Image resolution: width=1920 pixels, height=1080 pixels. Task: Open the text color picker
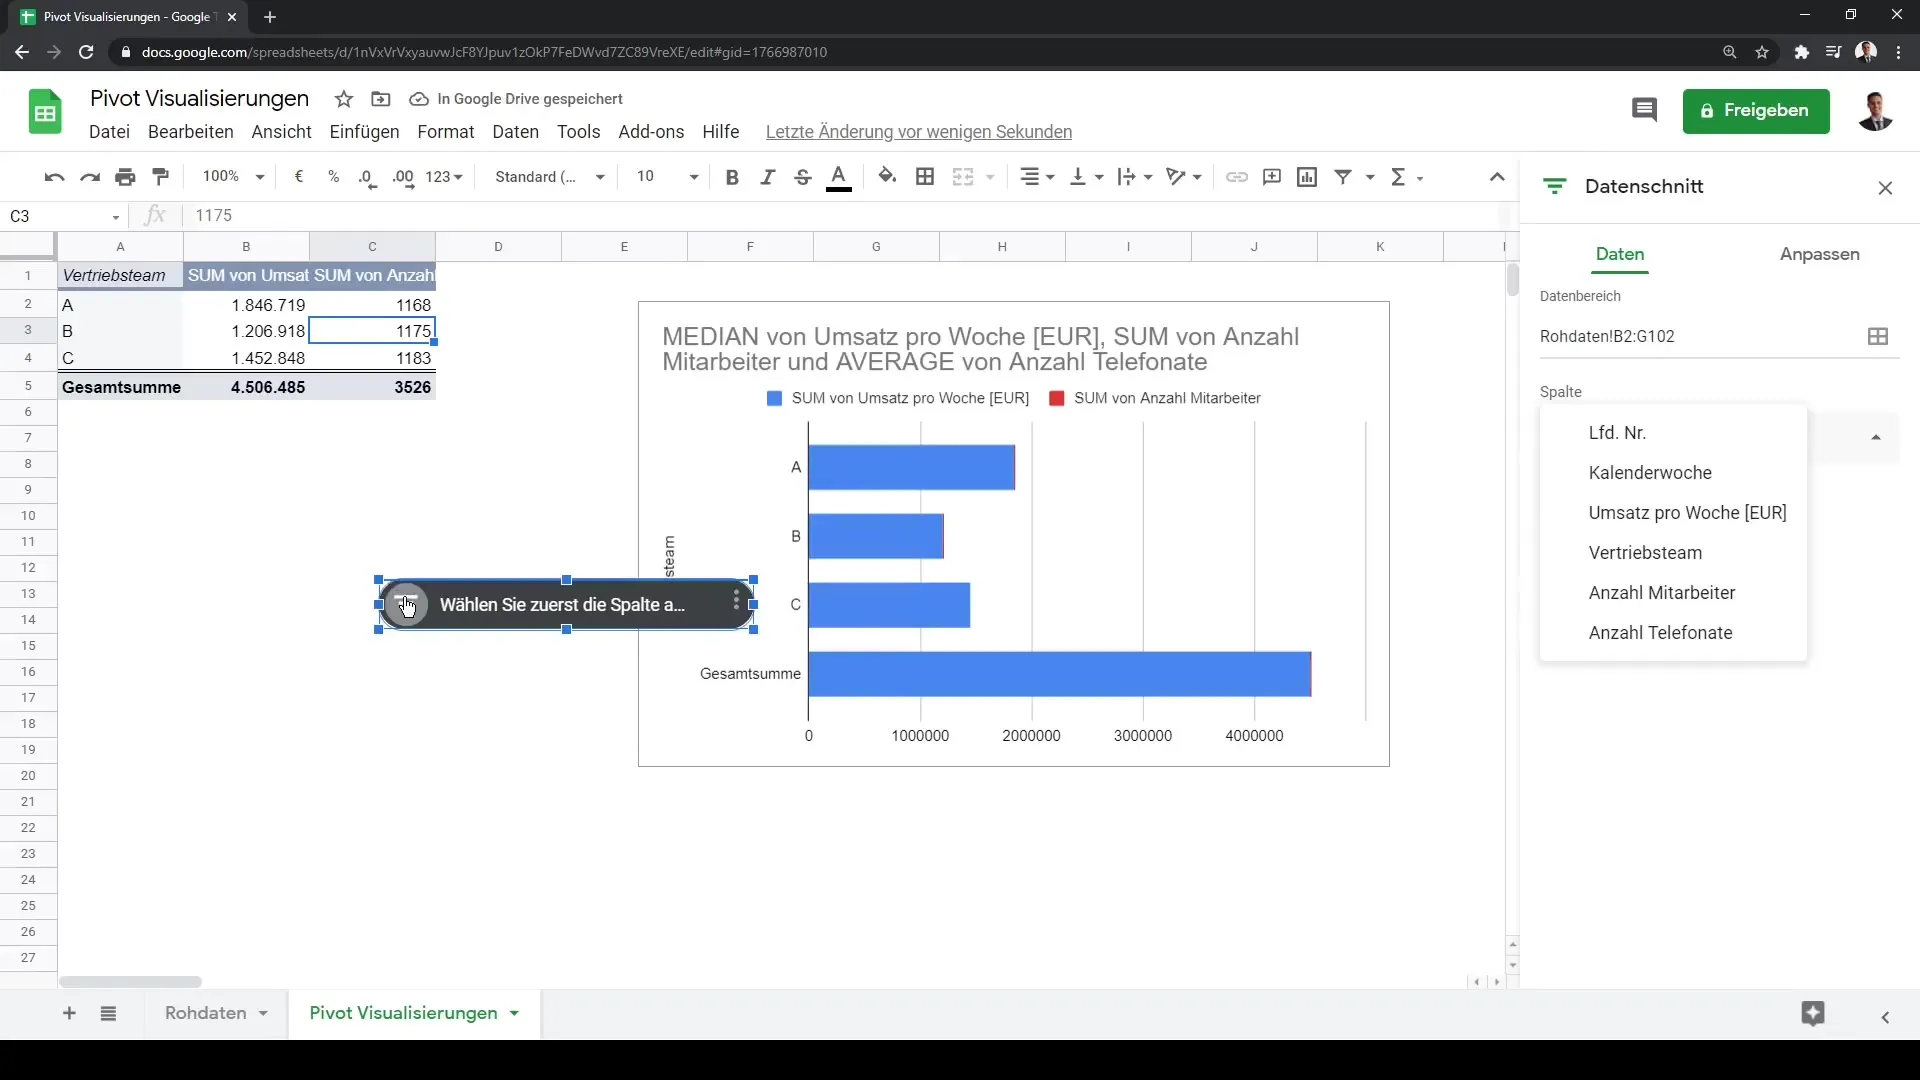839,177
